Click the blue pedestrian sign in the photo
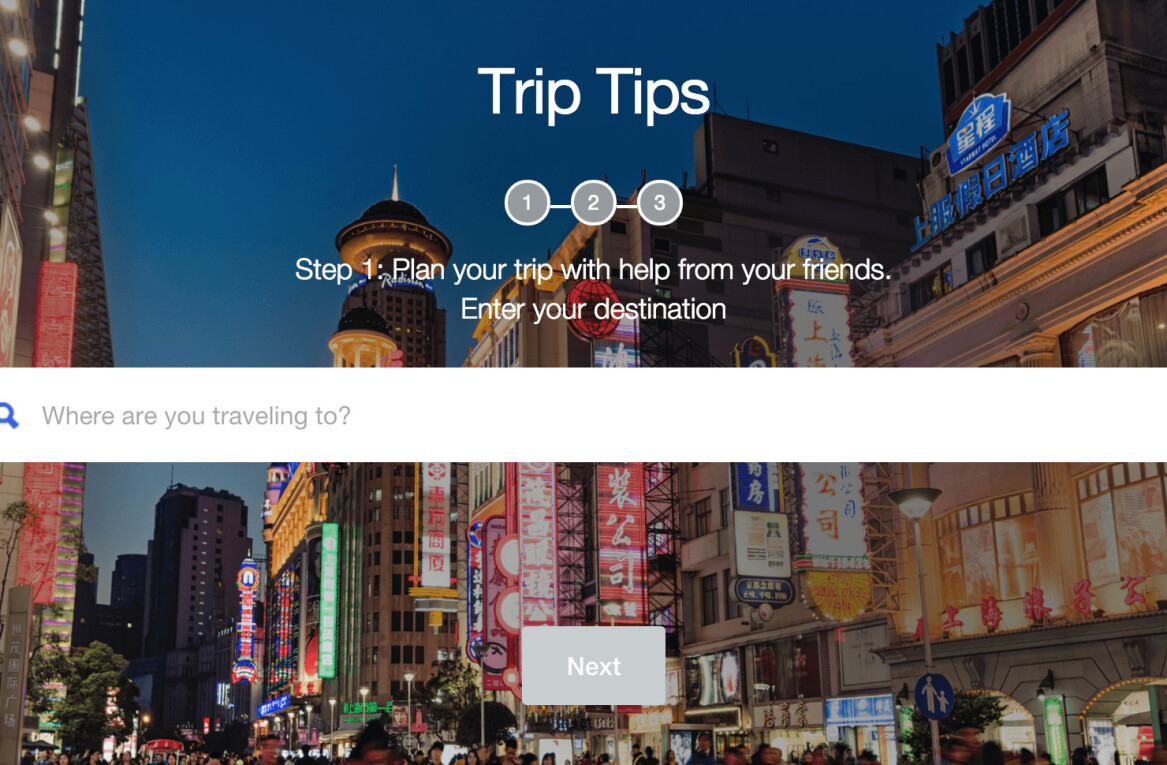The image size is (1167, 765). pos(934,696)
